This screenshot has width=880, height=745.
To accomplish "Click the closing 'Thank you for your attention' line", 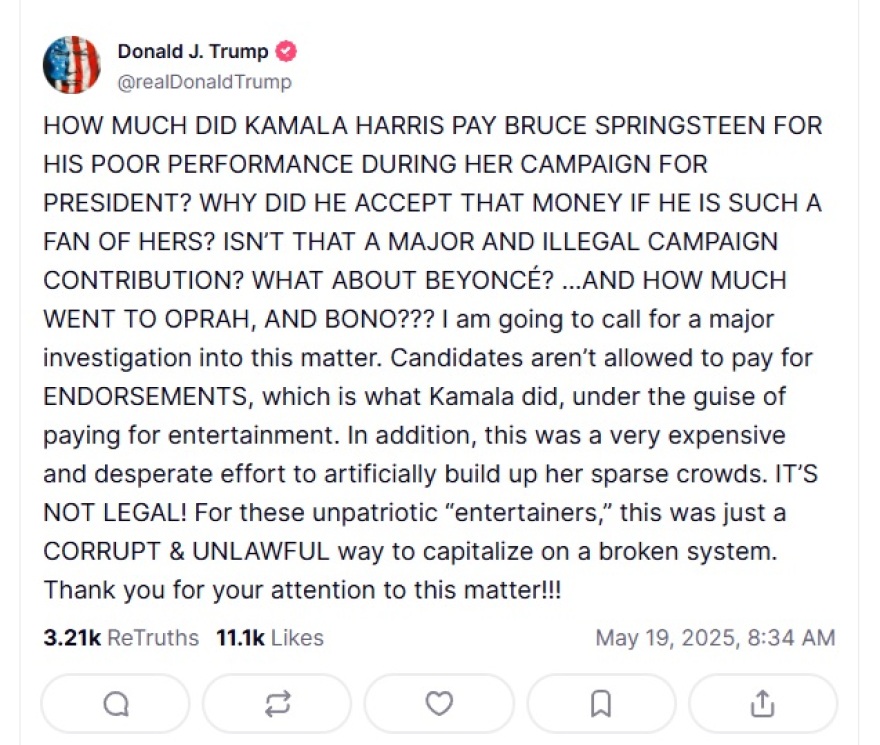I will [x=302, y=590].
